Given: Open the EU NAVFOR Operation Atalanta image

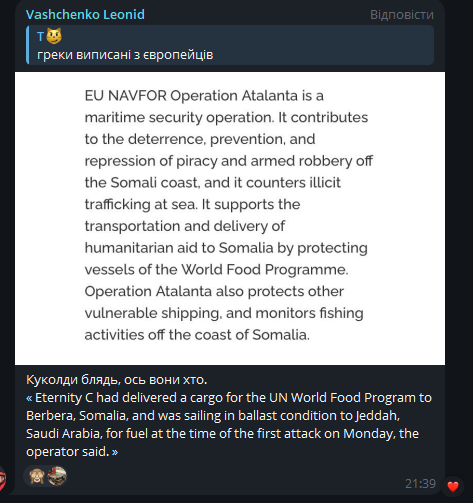Looking at the screenshot, I should tap(230, 218).
